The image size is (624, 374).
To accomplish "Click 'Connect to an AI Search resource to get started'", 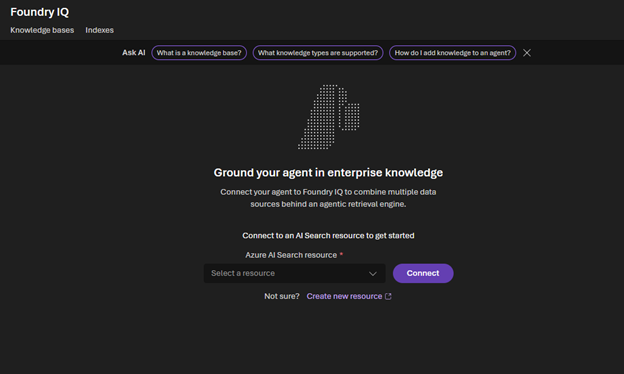I will [x=328, y=236].
